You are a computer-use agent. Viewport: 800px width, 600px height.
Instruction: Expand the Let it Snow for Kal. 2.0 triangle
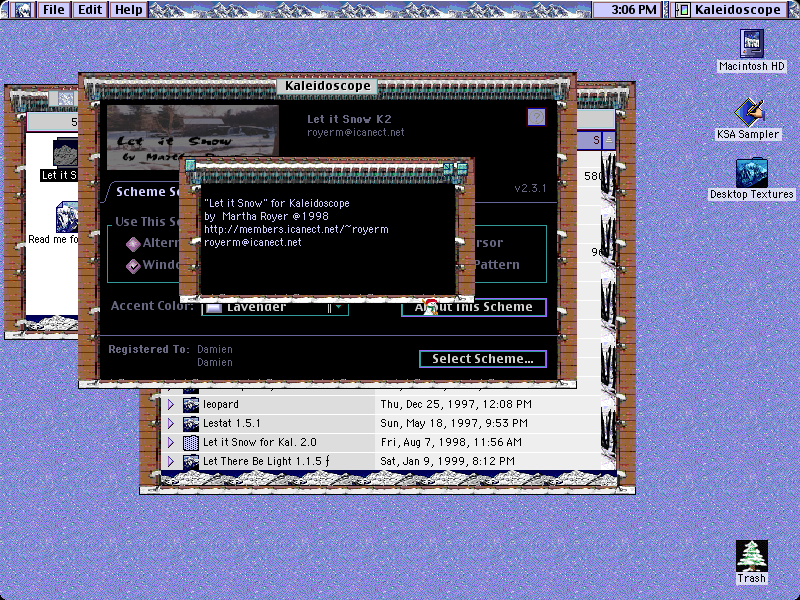click(171, 442)
